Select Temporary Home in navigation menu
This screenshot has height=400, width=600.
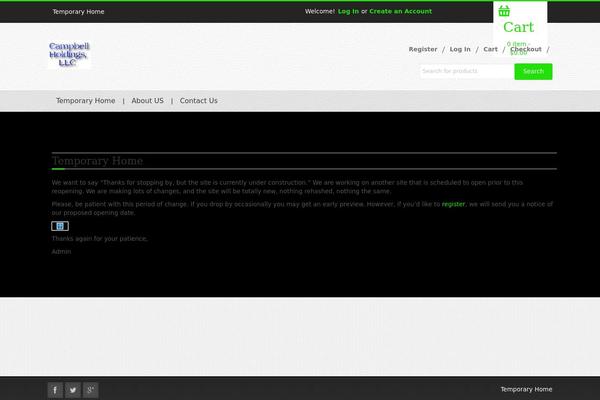[x=86, y=101]
